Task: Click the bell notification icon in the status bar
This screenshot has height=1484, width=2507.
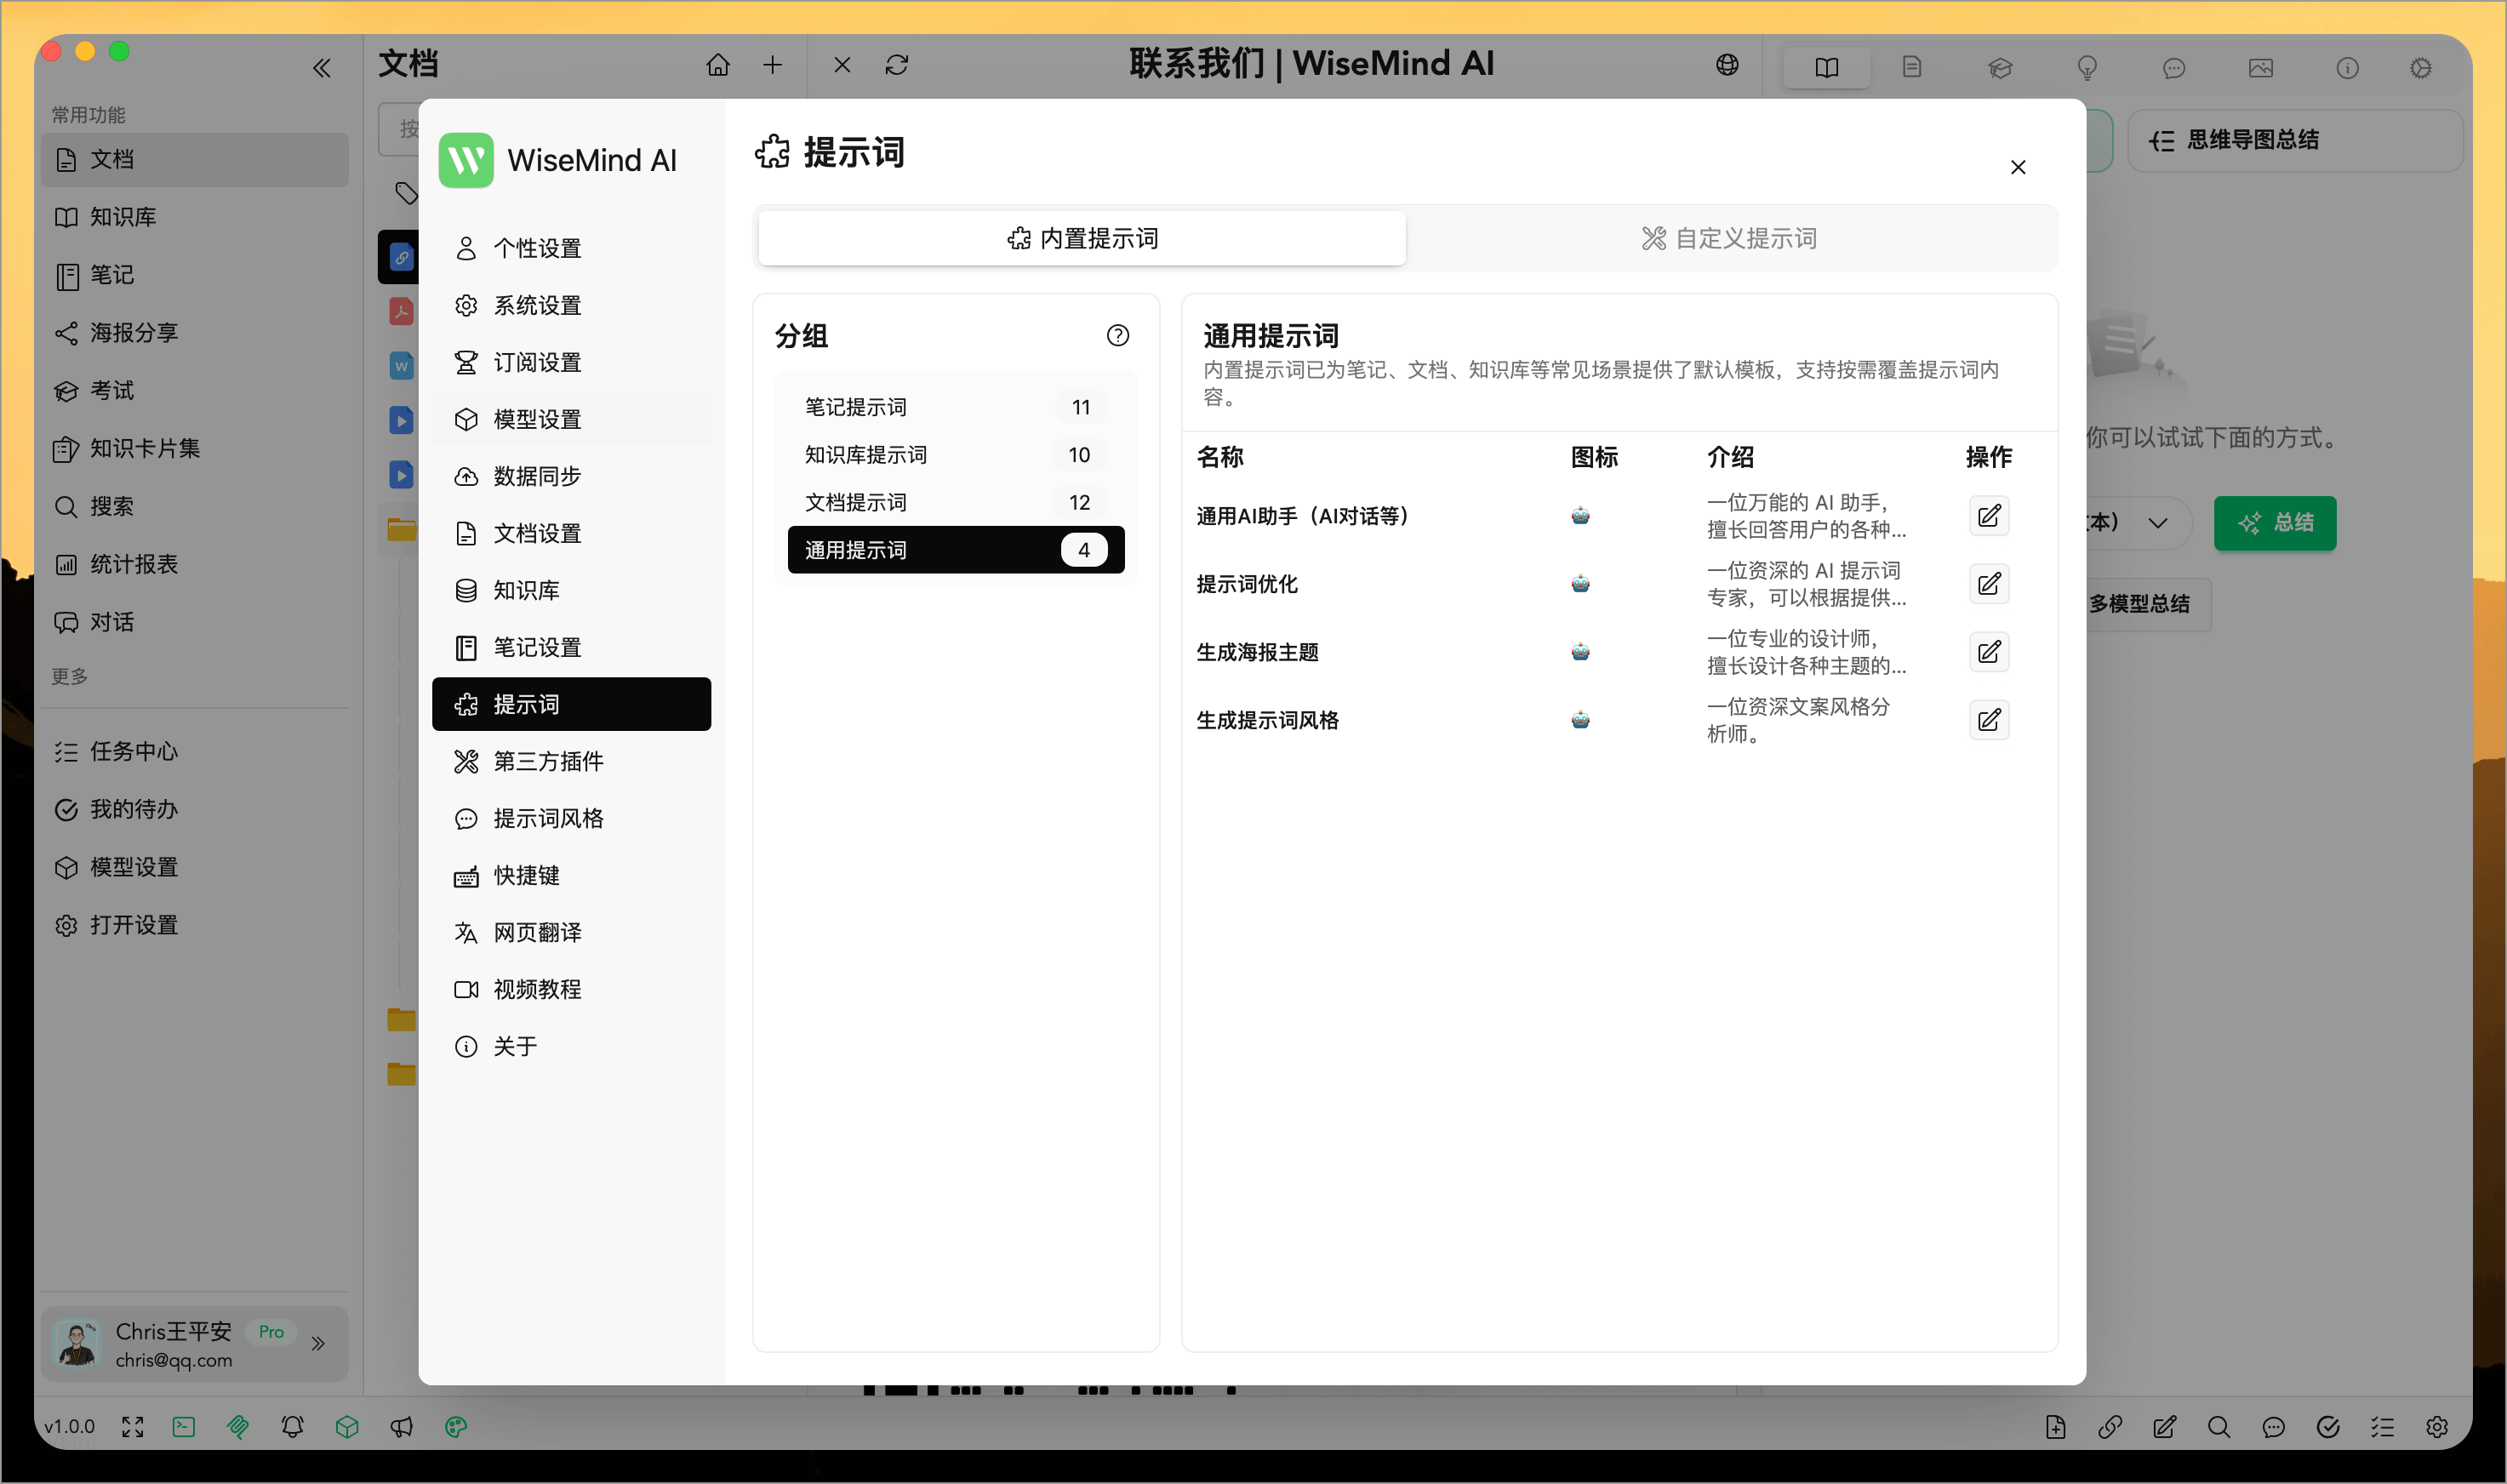Action: (292, 1426)
